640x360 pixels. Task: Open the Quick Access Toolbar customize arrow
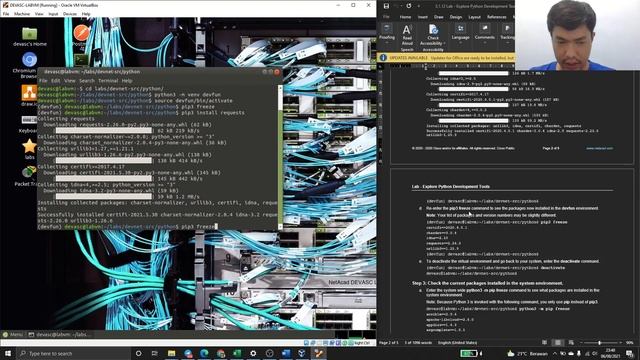tap(419, 6)
